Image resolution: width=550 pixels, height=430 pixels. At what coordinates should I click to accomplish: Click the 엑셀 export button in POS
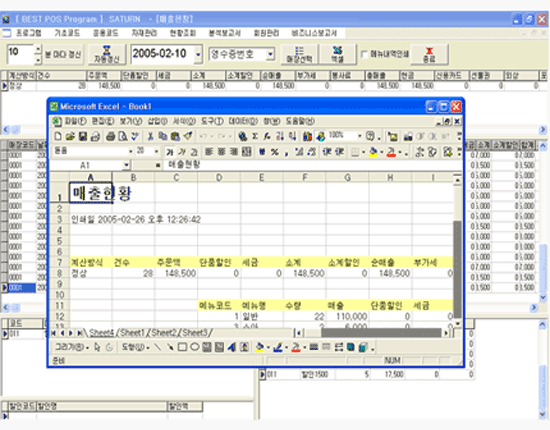[337, 54]
